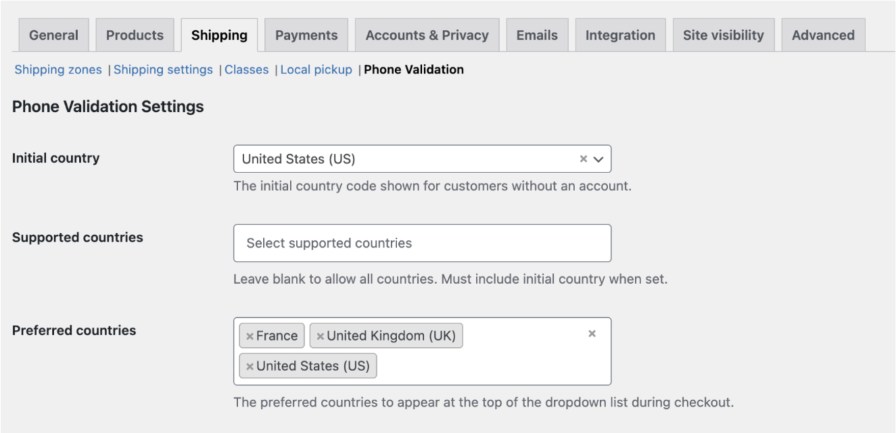Clear the Initial country selection
Viewport: 896px width, 433px height.
tap(583, 159)
